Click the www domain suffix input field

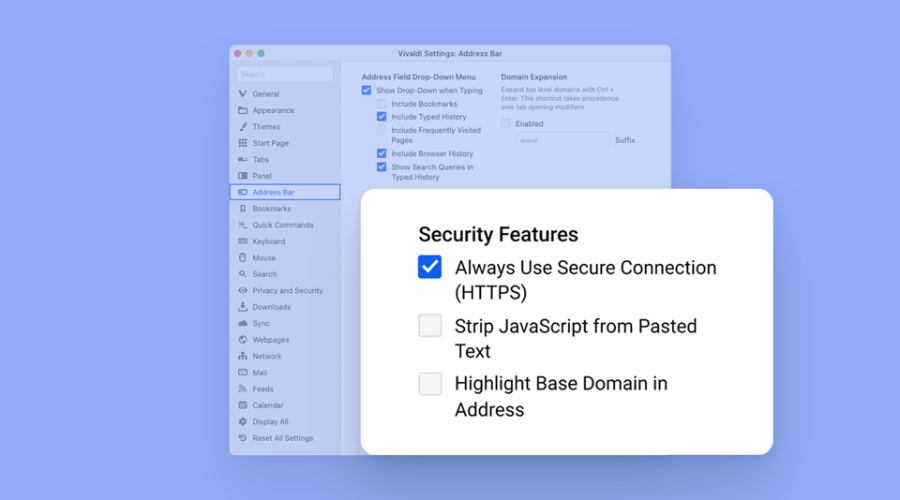click(562, 140)
